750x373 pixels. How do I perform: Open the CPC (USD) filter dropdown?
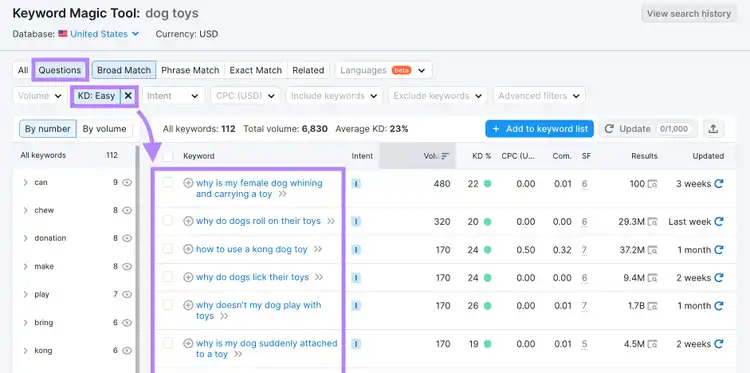point(245,96)
